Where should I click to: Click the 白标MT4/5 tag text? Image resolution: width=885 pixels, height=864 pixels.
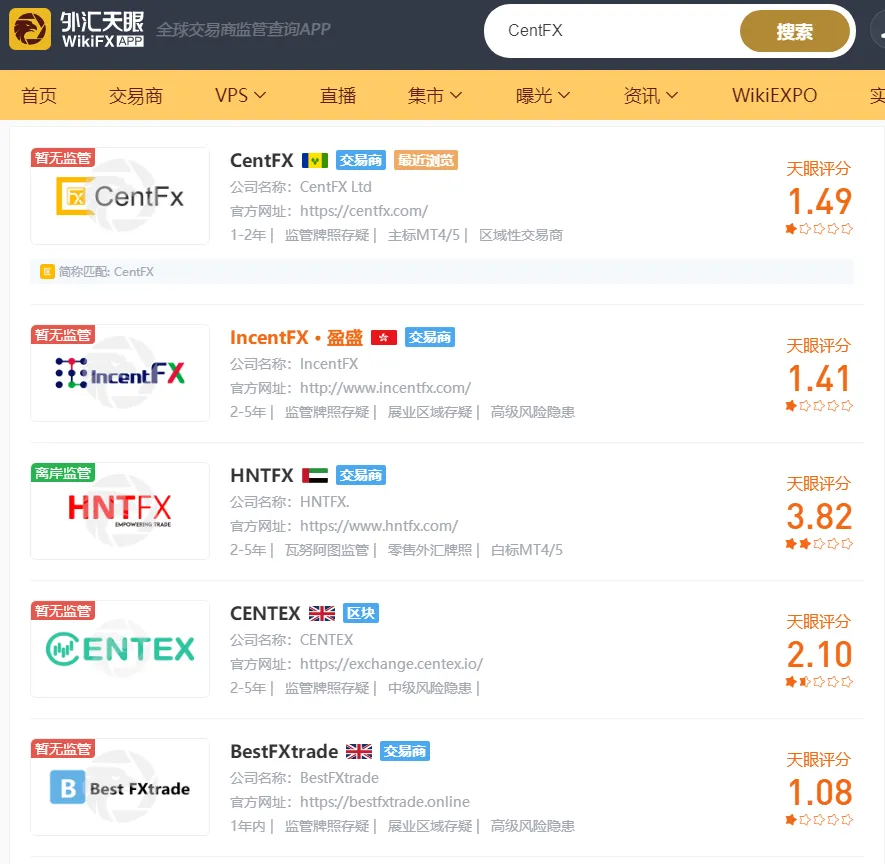[x=527, y=550]
